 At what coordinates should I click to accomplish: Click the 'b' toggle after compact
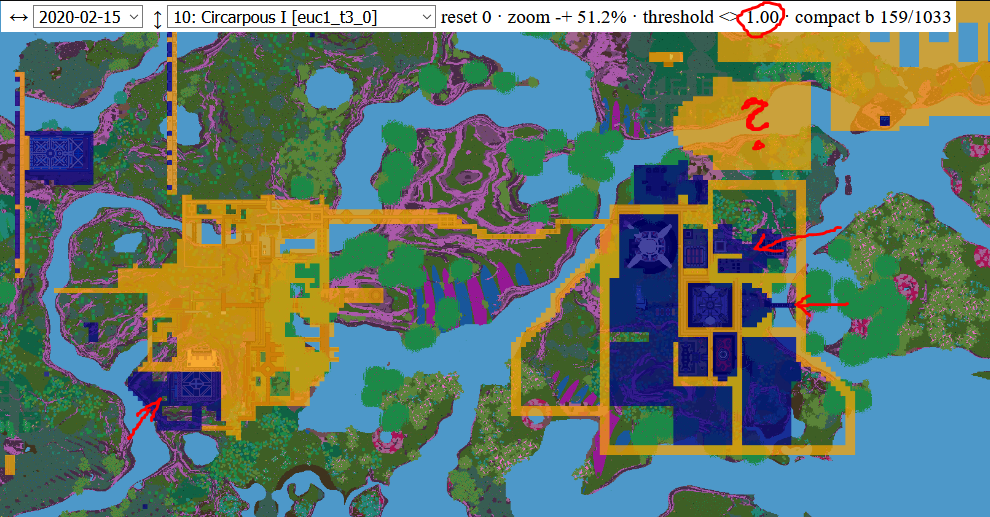pos(871,17)
